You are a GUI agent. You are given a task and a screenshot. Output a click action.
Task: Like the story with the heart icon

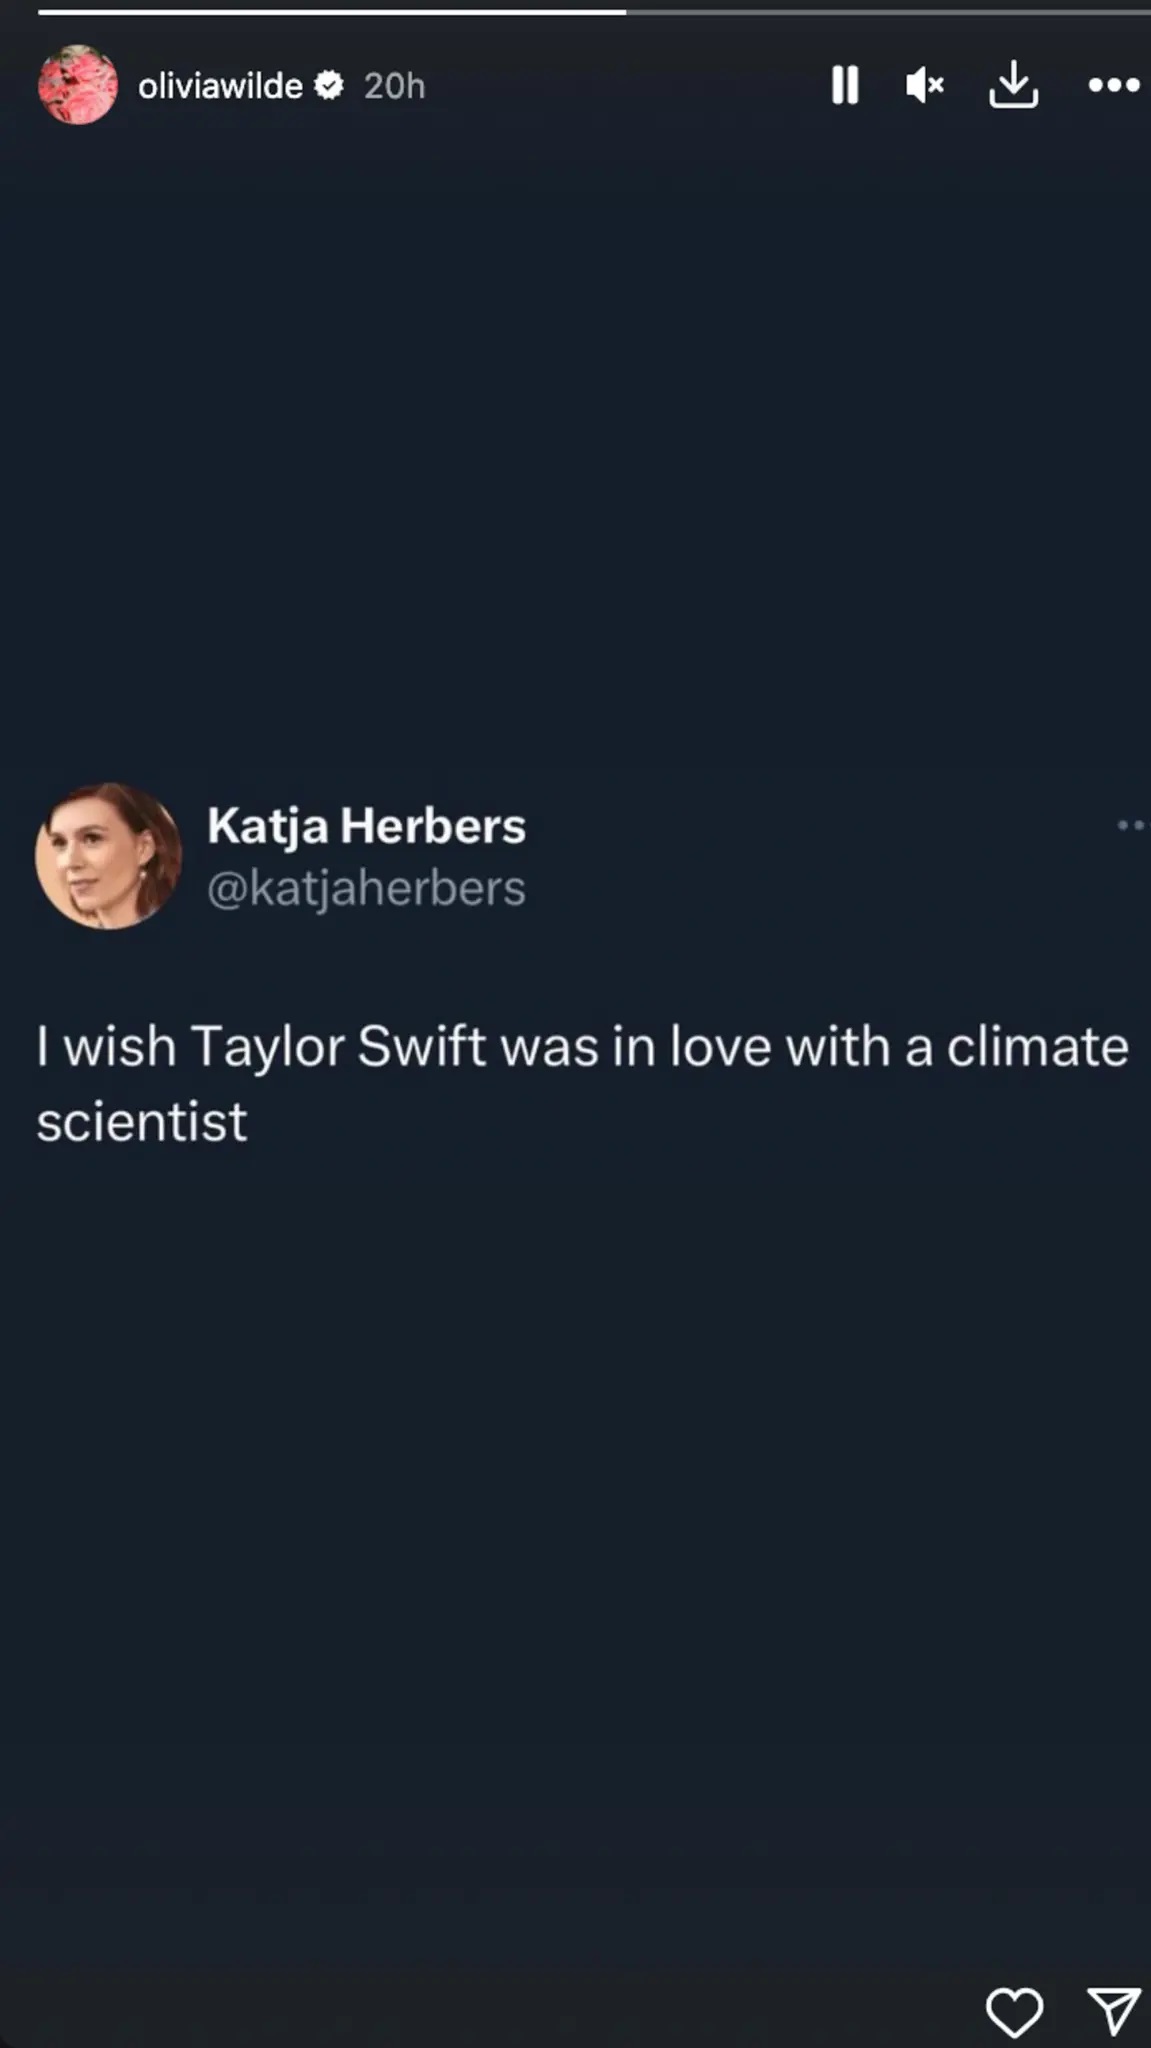pyautogui.click(x=1014, y=2011)
